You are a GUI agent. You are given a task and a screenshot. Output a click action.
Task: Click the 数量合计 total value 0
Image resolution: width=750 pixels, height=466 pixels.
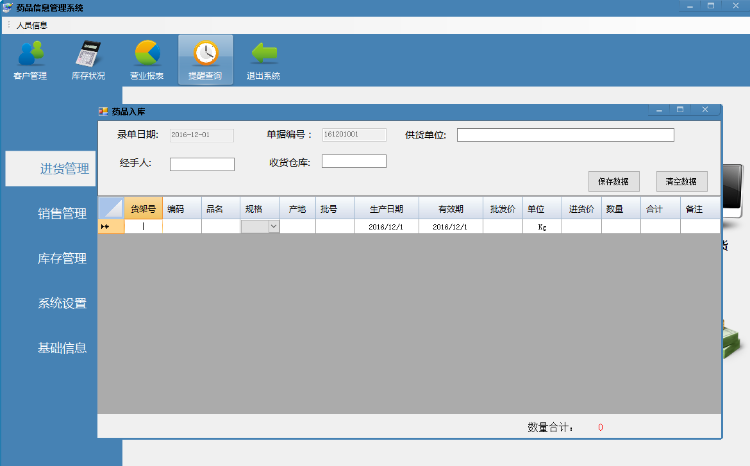tap(600, 427)
